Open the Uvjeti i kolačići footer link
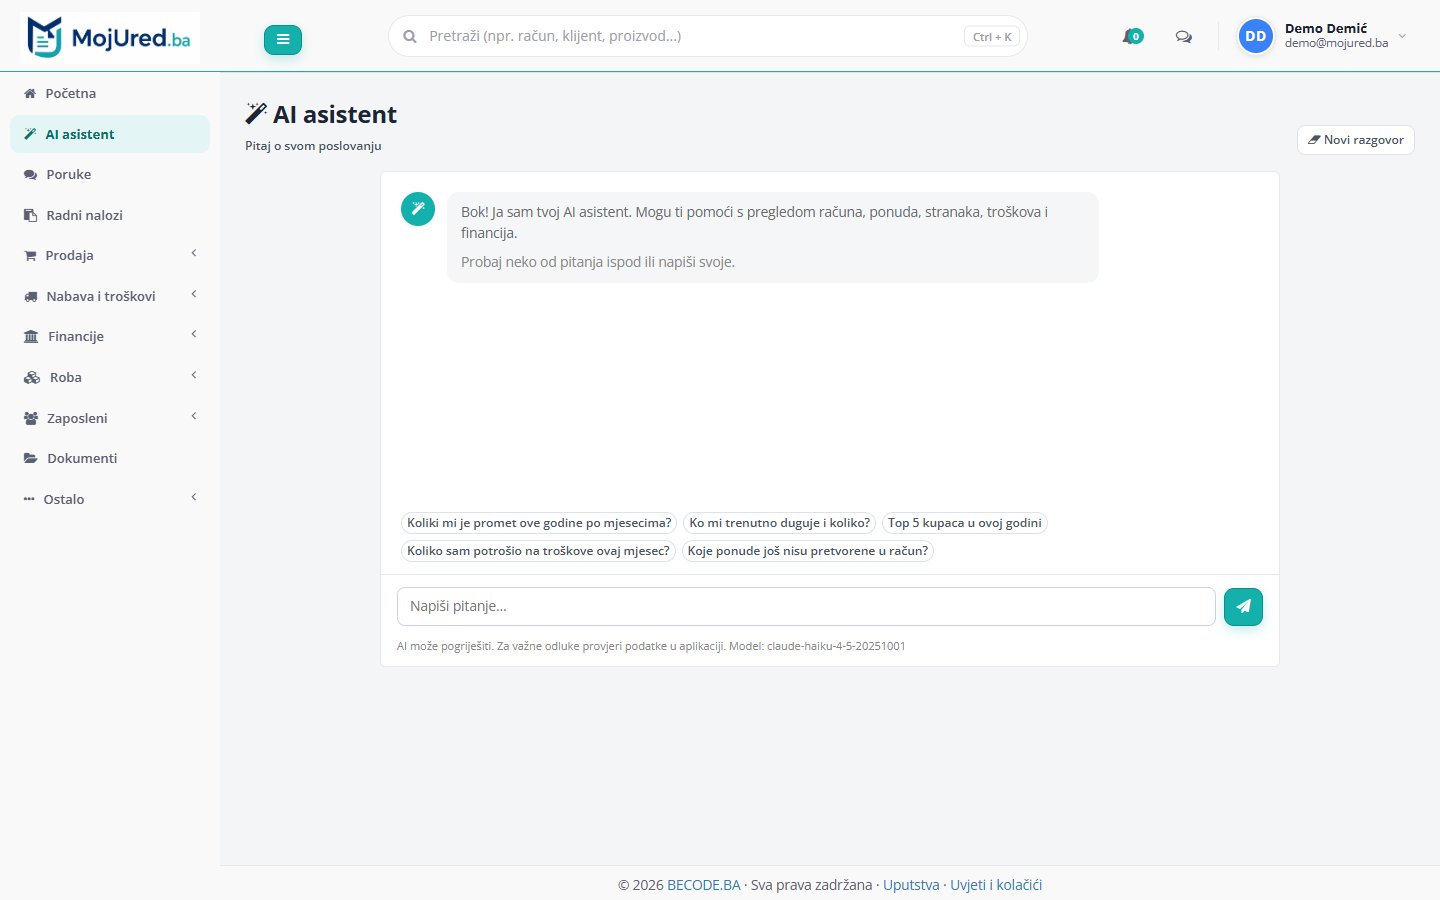 point(996,885)
